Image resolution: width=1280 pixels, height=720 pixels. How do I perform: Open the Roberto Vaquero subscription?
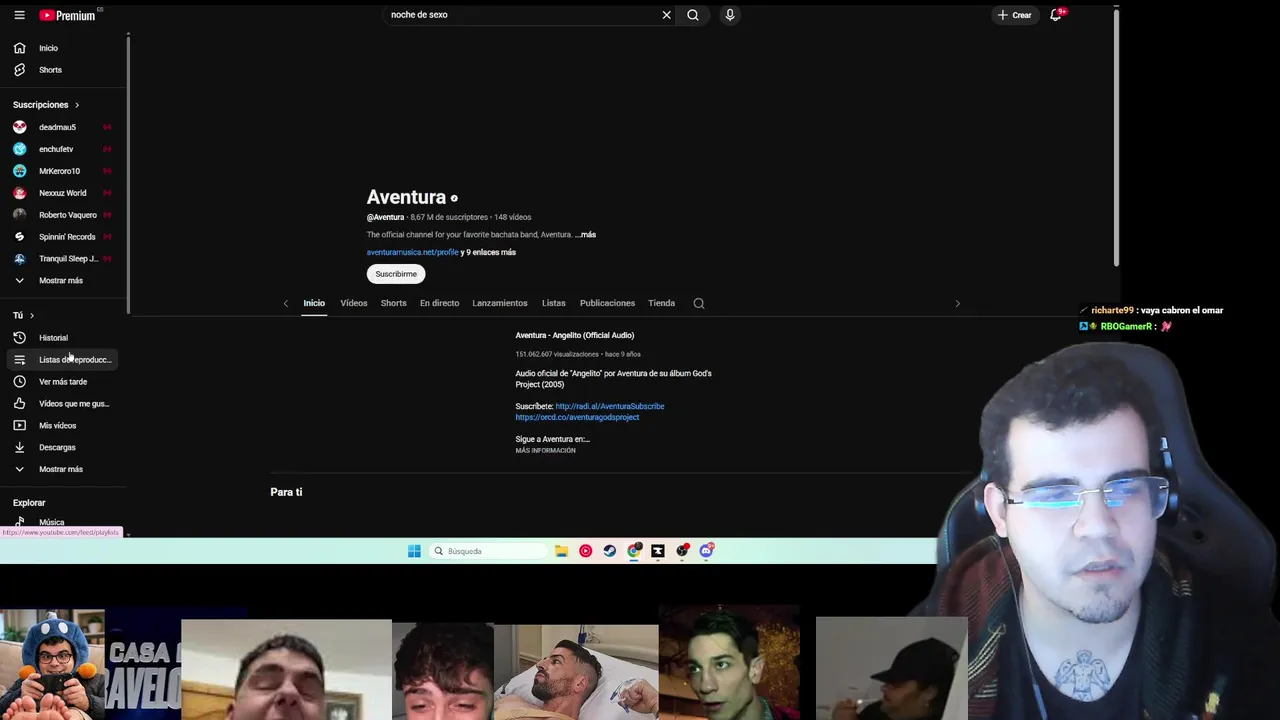coord(62,215)
